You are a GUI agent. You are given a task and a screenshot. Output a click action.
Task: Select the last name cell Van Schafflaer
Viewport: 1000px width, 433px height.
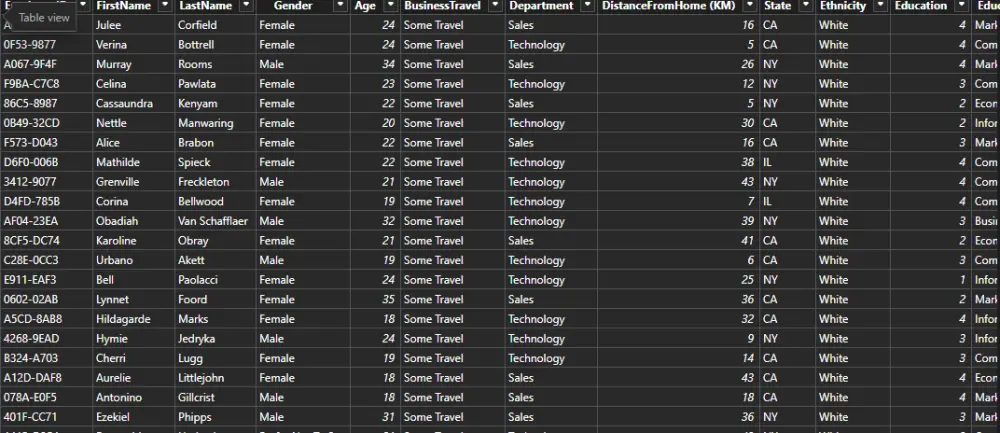213,221
